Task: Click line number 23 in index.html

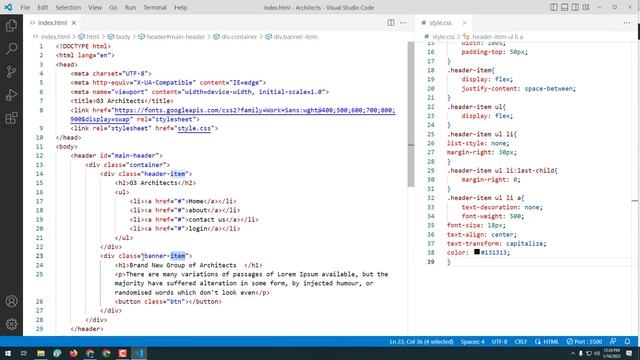Action: coord(40,256)
